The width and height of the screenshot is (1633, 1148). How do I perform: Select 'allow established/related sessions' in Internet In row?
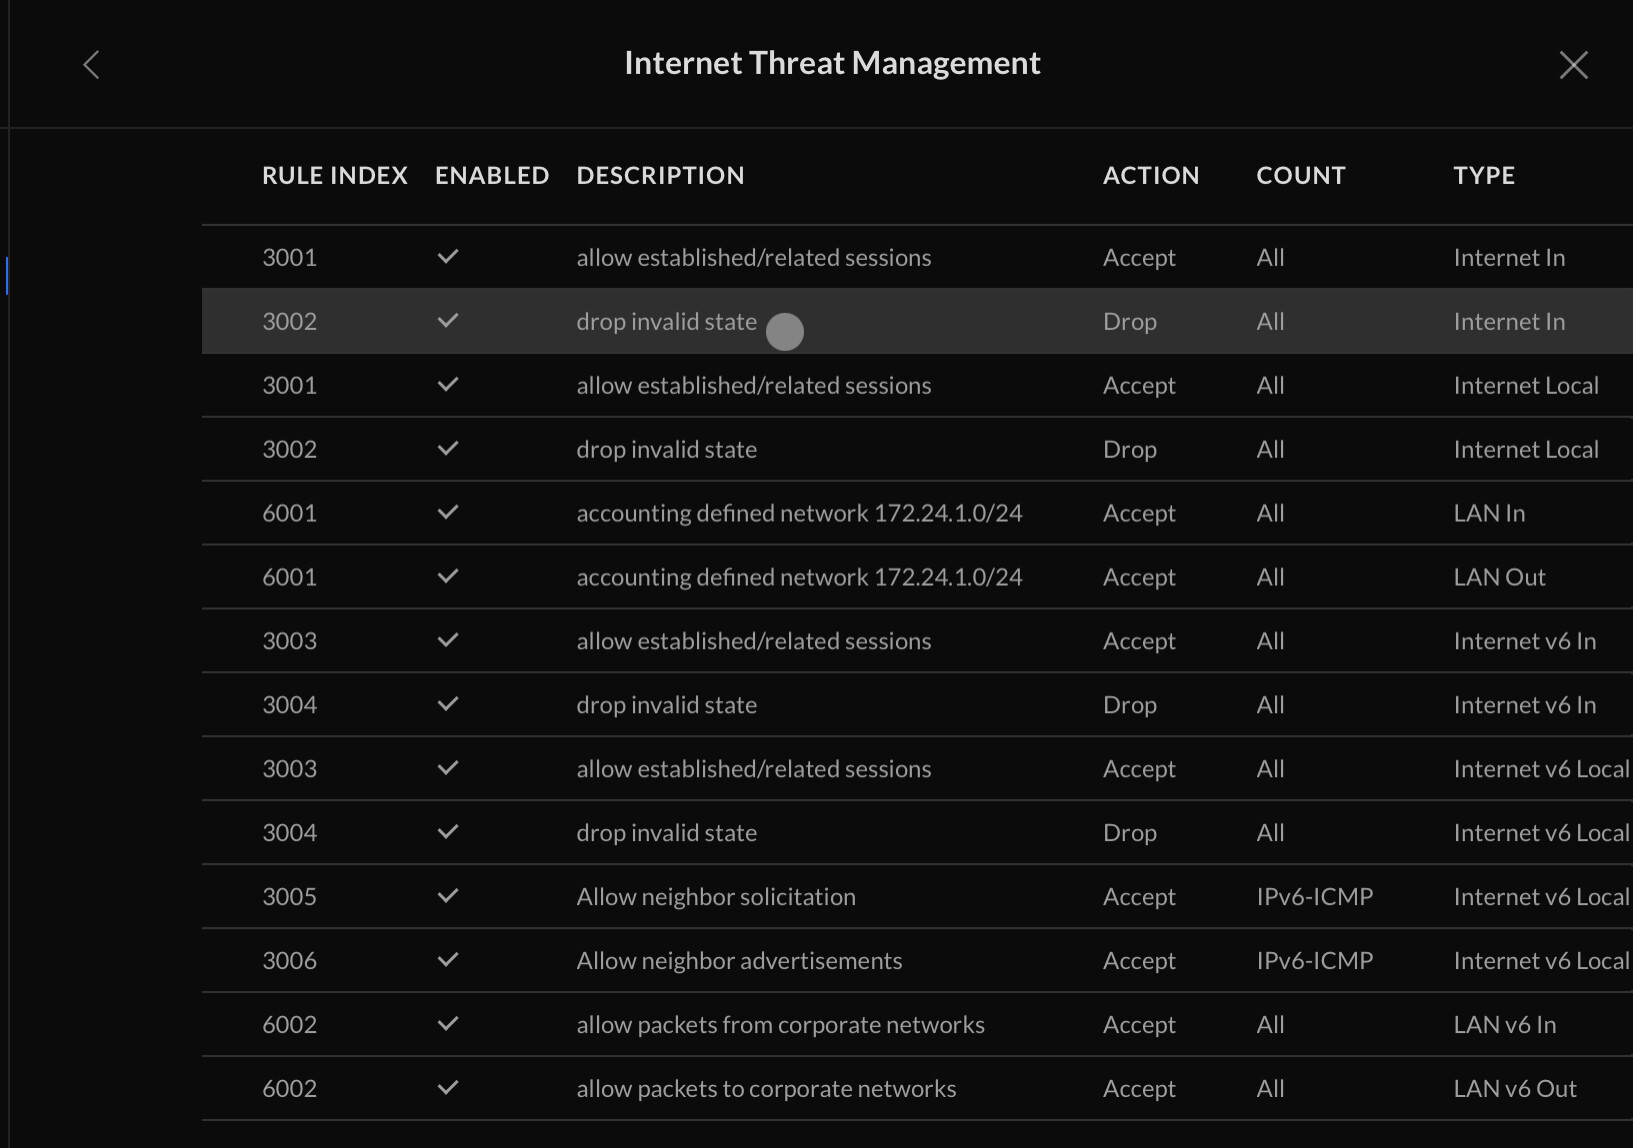754,257
